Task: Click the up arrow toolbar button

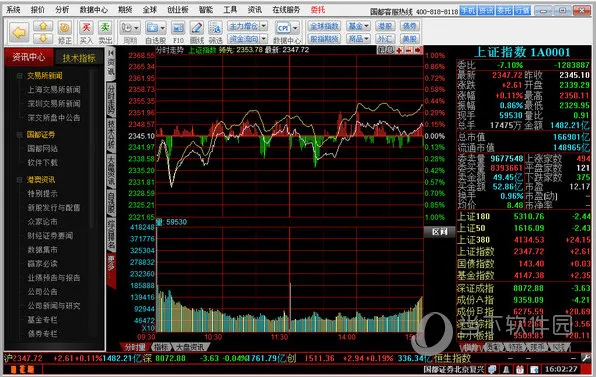Action: pos(43,26)
